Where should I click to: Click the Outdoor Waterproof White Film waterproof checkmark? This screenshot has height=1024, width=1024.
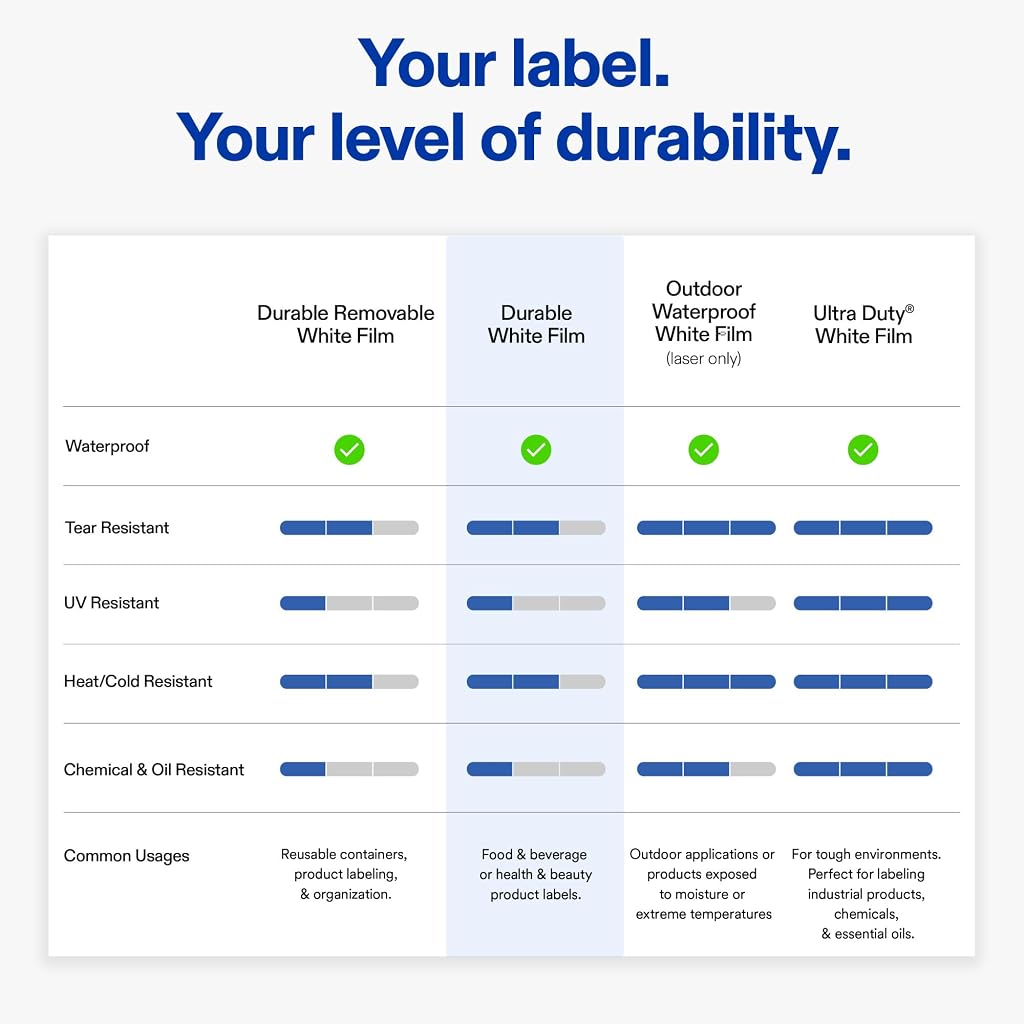[703, 450]
